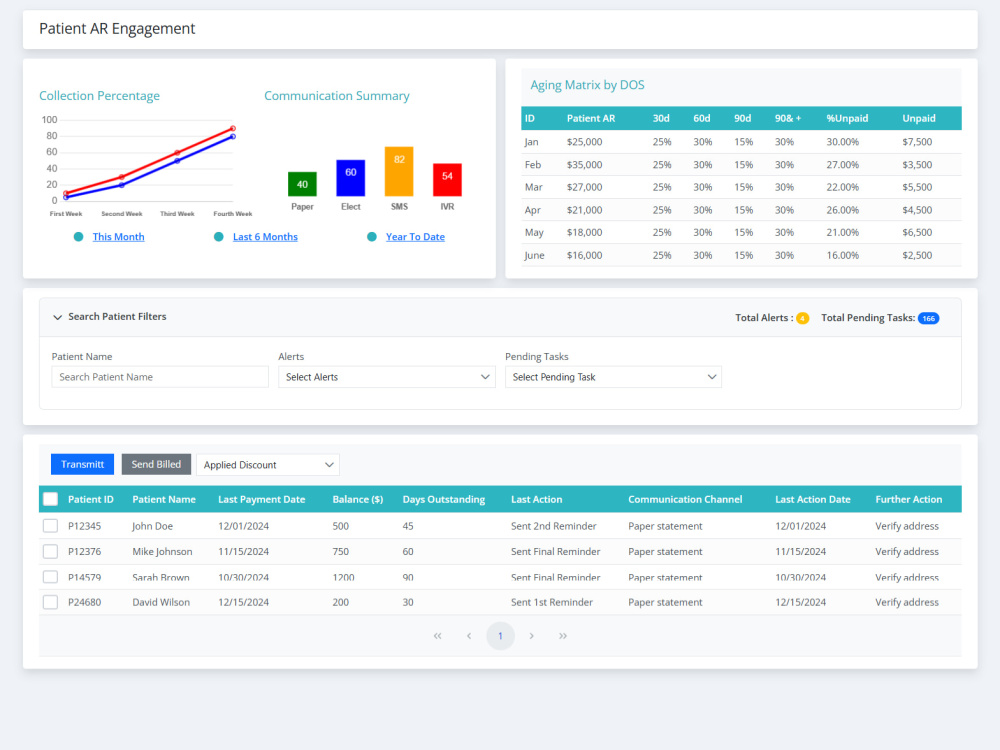Click the Collection Percentage chart title

pos(99,96)
